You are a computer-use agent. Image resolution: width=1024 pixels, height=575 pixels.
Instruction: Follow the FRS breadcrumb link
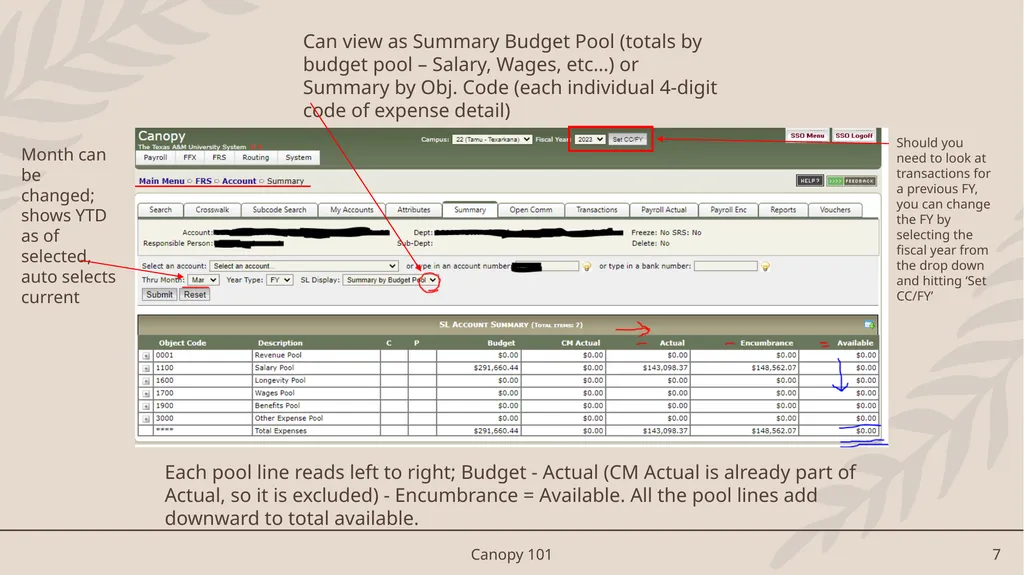point(203,181)
